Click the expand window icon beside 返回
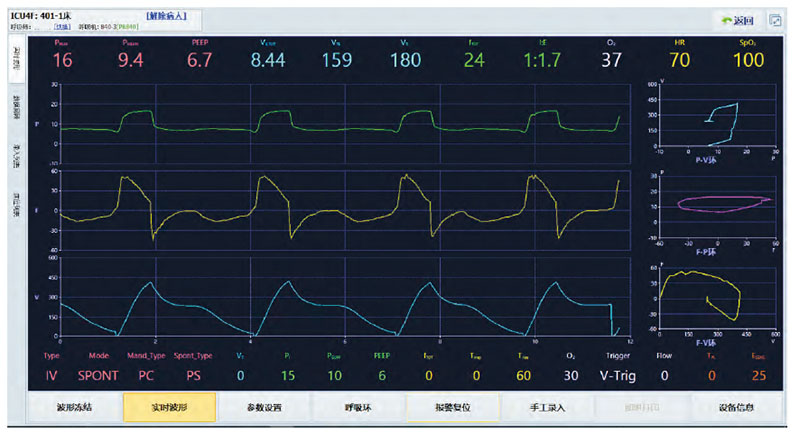This screenshot has width=800, height=434. click(775, 20)
